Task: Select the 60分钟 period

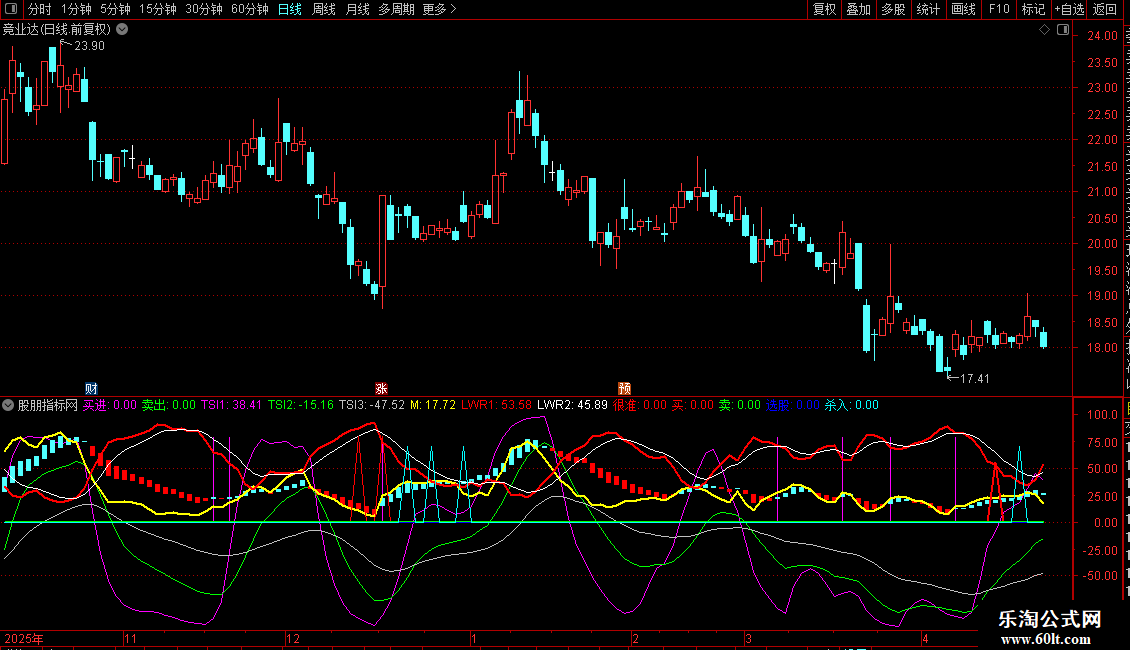Action: pyautogui.click(x=250, y=9)
